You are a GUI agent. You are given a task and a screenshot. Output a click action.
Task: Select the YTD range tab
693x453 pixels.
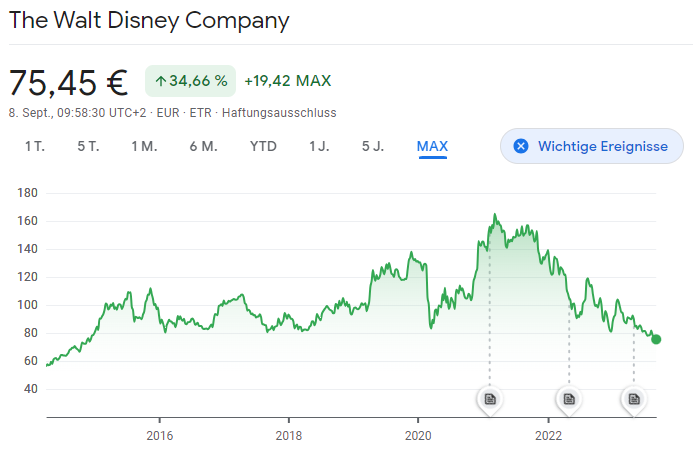(x=263, y=146)
